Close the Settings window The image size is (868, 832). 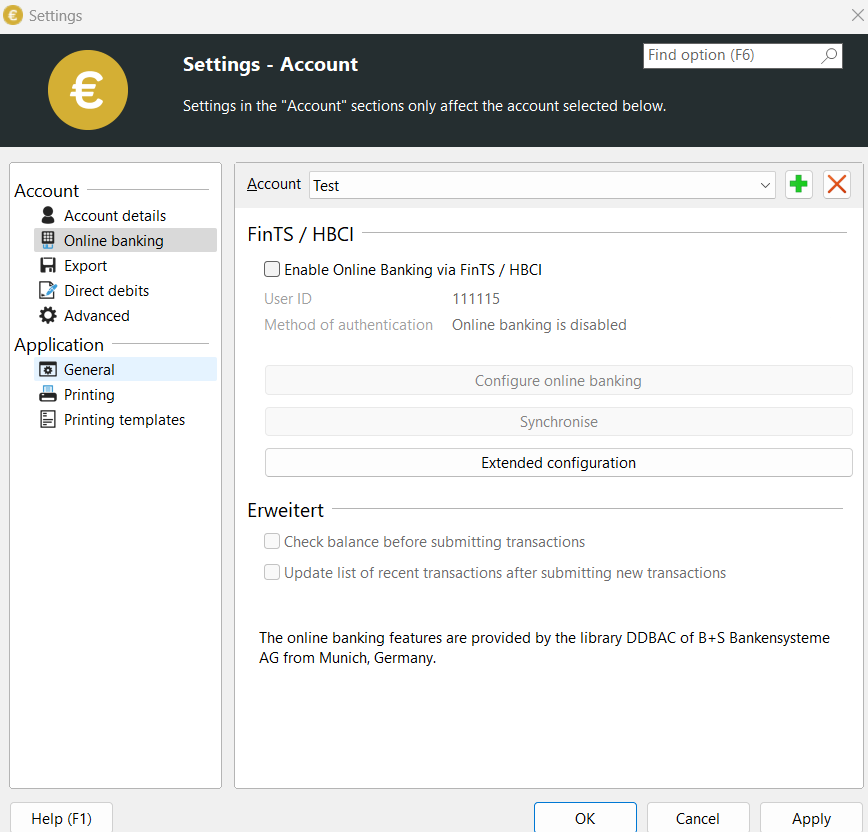click(857, 15)
